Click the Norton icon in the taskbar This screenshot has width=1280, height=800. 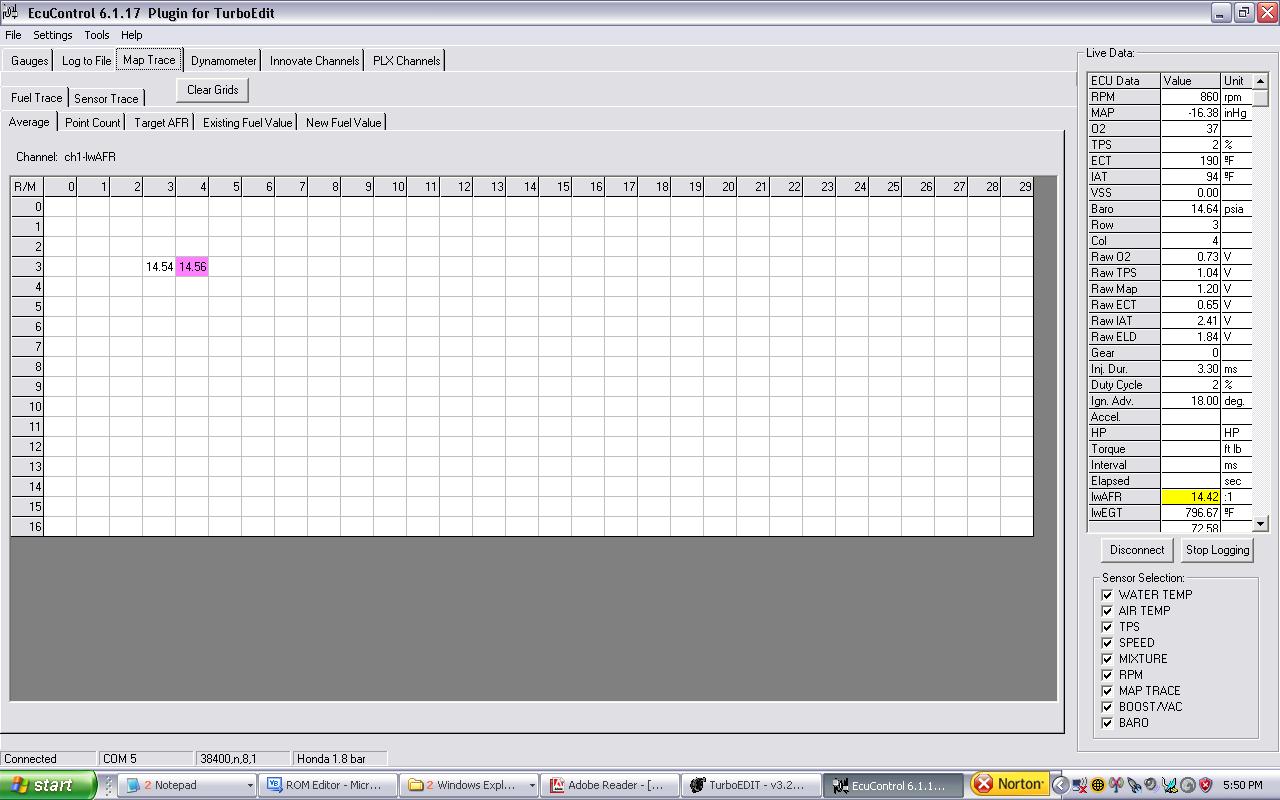coord(1009,785)
